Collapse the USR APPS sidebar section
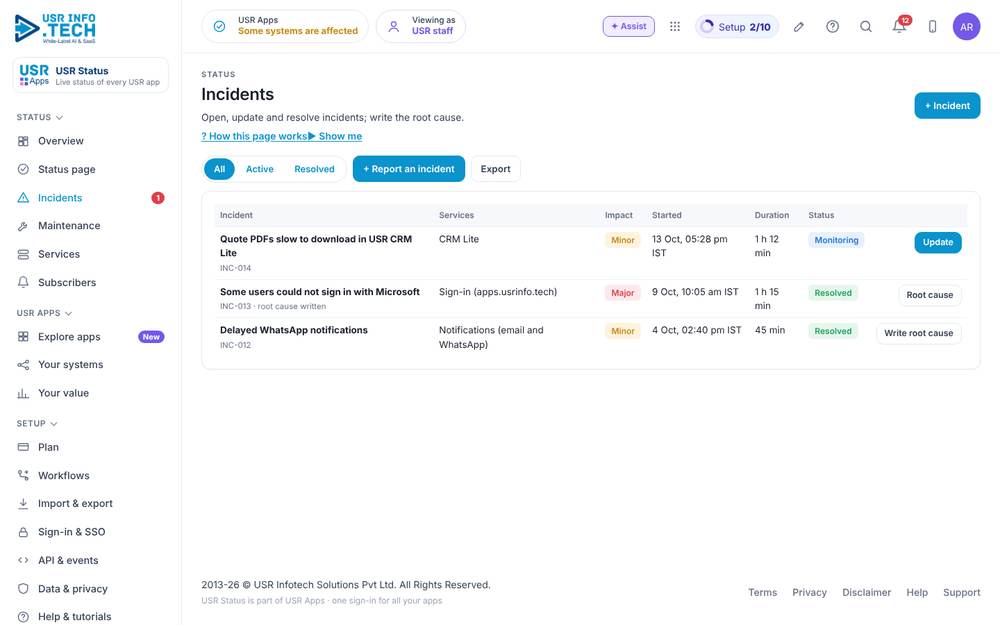1000x625 pixels. click(44, 313)
